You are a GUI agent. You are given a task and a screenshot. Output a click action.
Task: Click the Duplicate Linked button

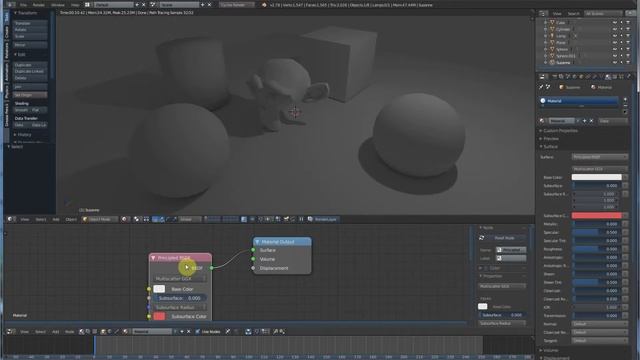[30, 71]
